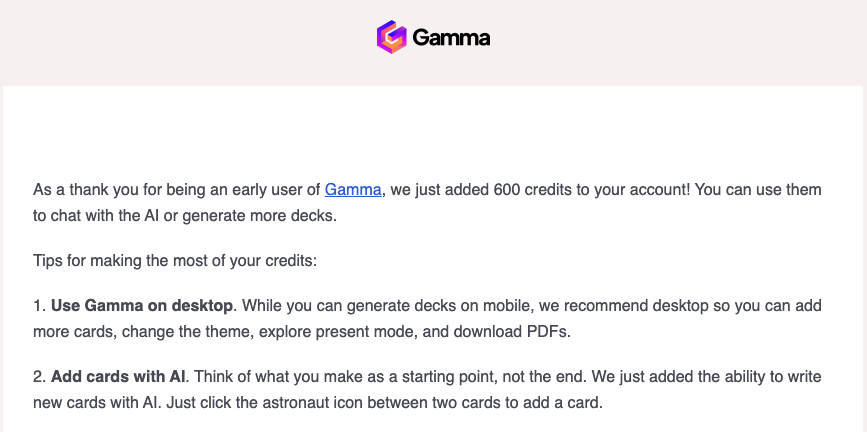Click the pink header banner beside the logo

click(x=664, y=41)
